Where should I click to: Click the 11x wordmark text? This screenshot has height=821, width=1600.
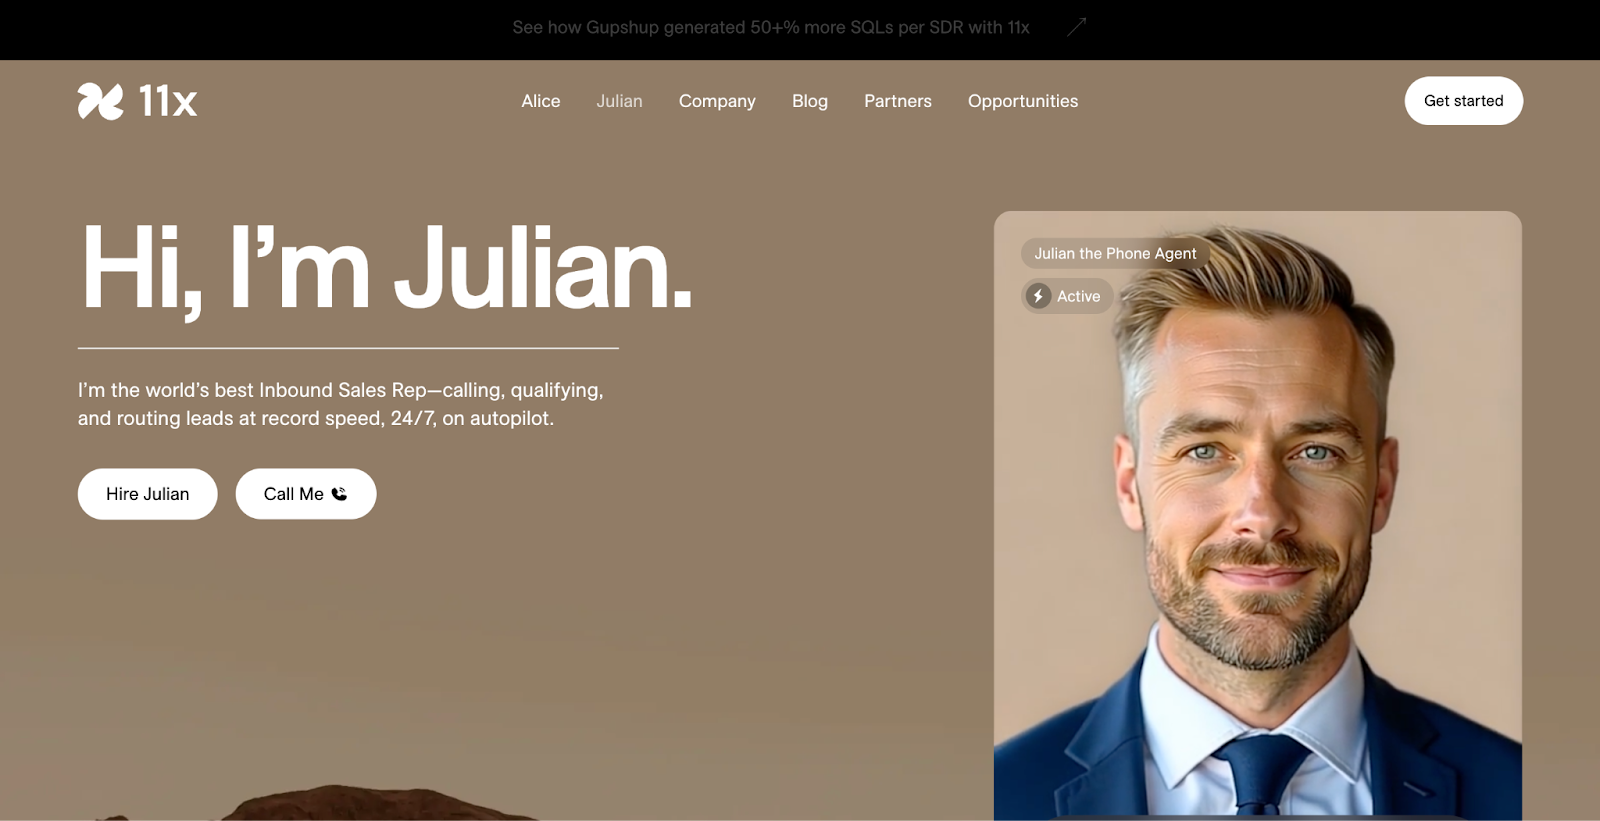(168, 101)
